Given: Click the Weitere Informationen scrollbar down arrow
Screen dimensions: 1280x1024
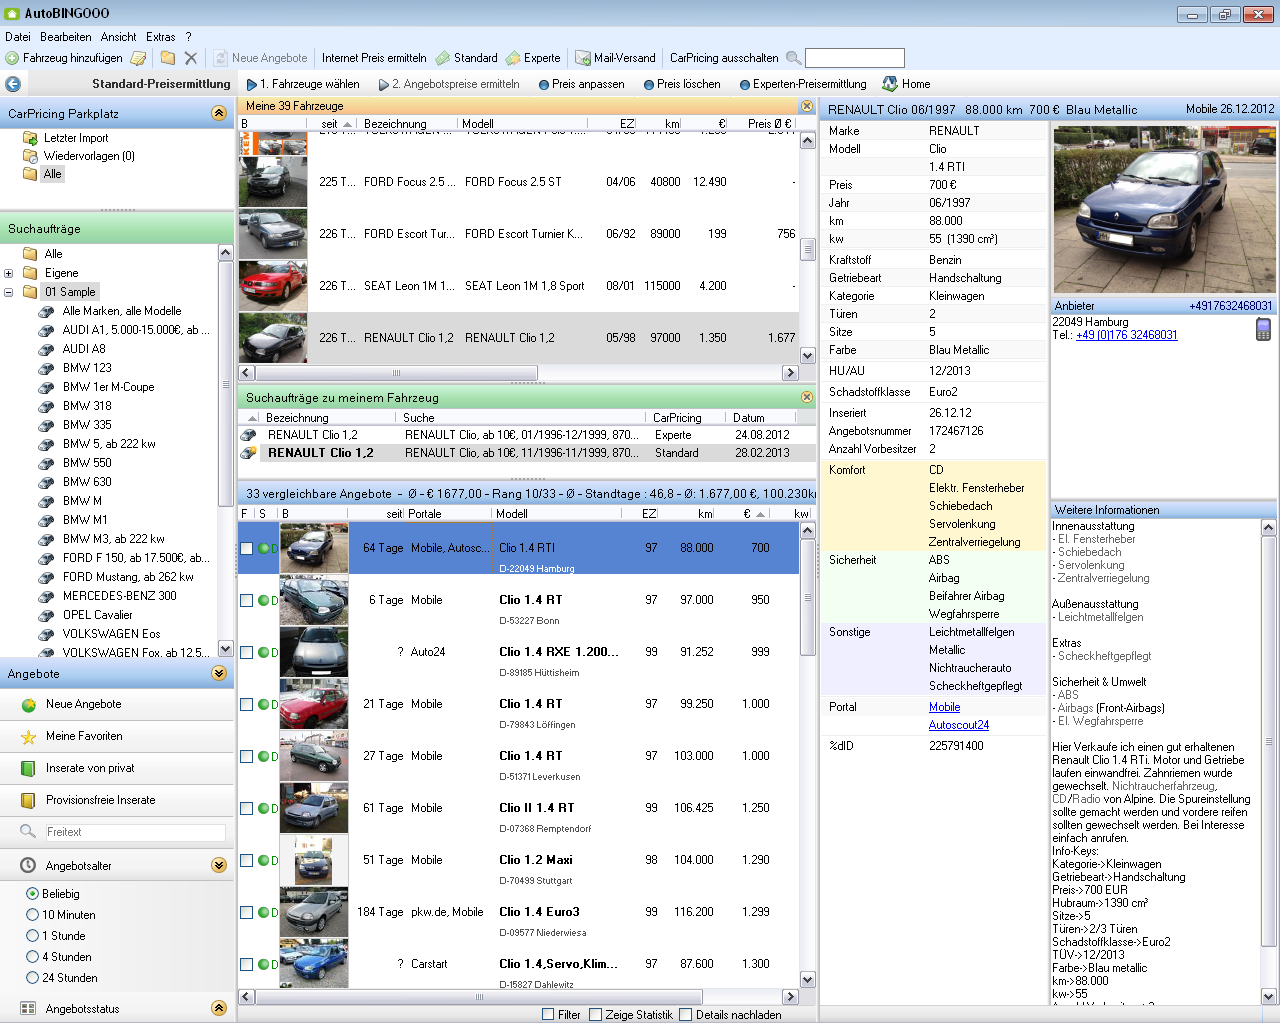Looking at the screenshot, I should pos(1269,996).
